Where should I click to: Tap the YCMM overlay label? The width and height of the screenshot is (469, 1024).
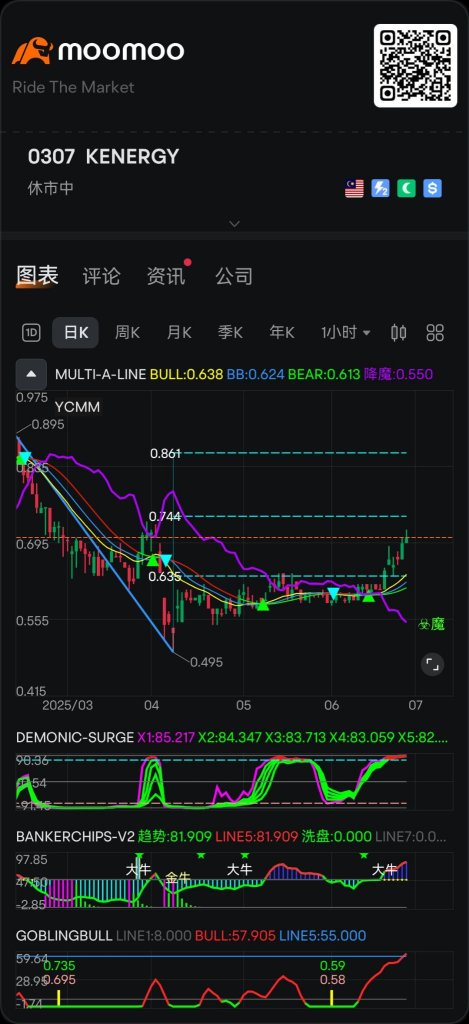point(78,407)
